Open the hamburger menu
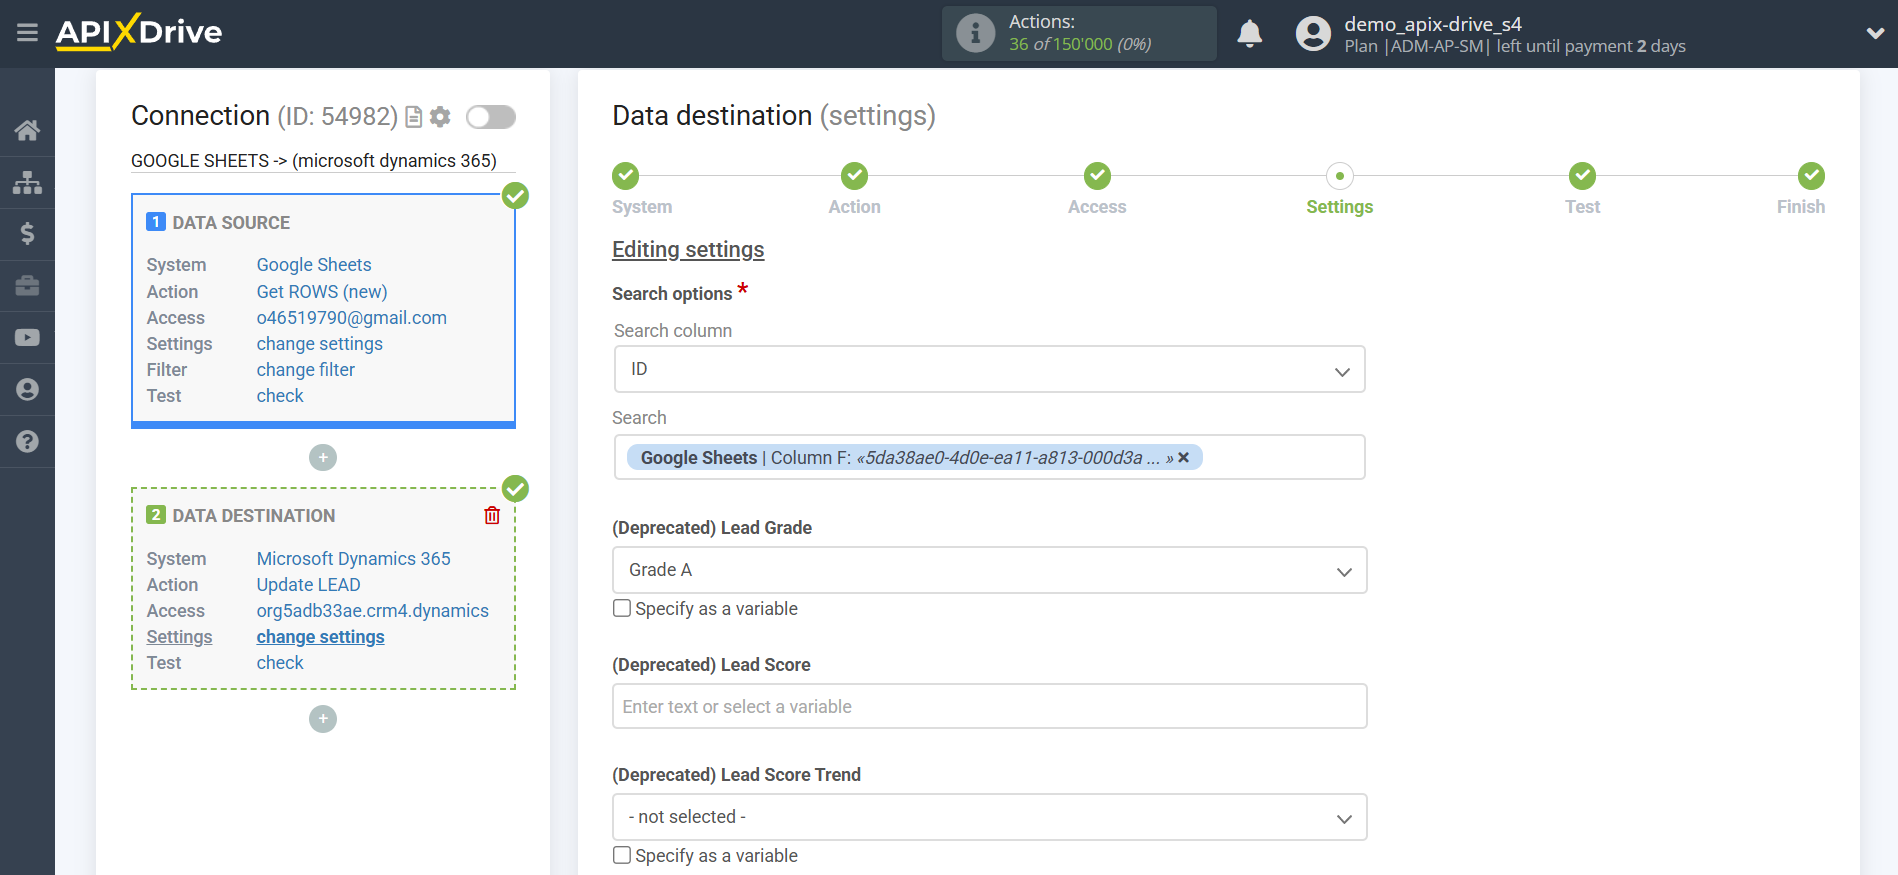Screen dimensions: 1898x875 27,33
